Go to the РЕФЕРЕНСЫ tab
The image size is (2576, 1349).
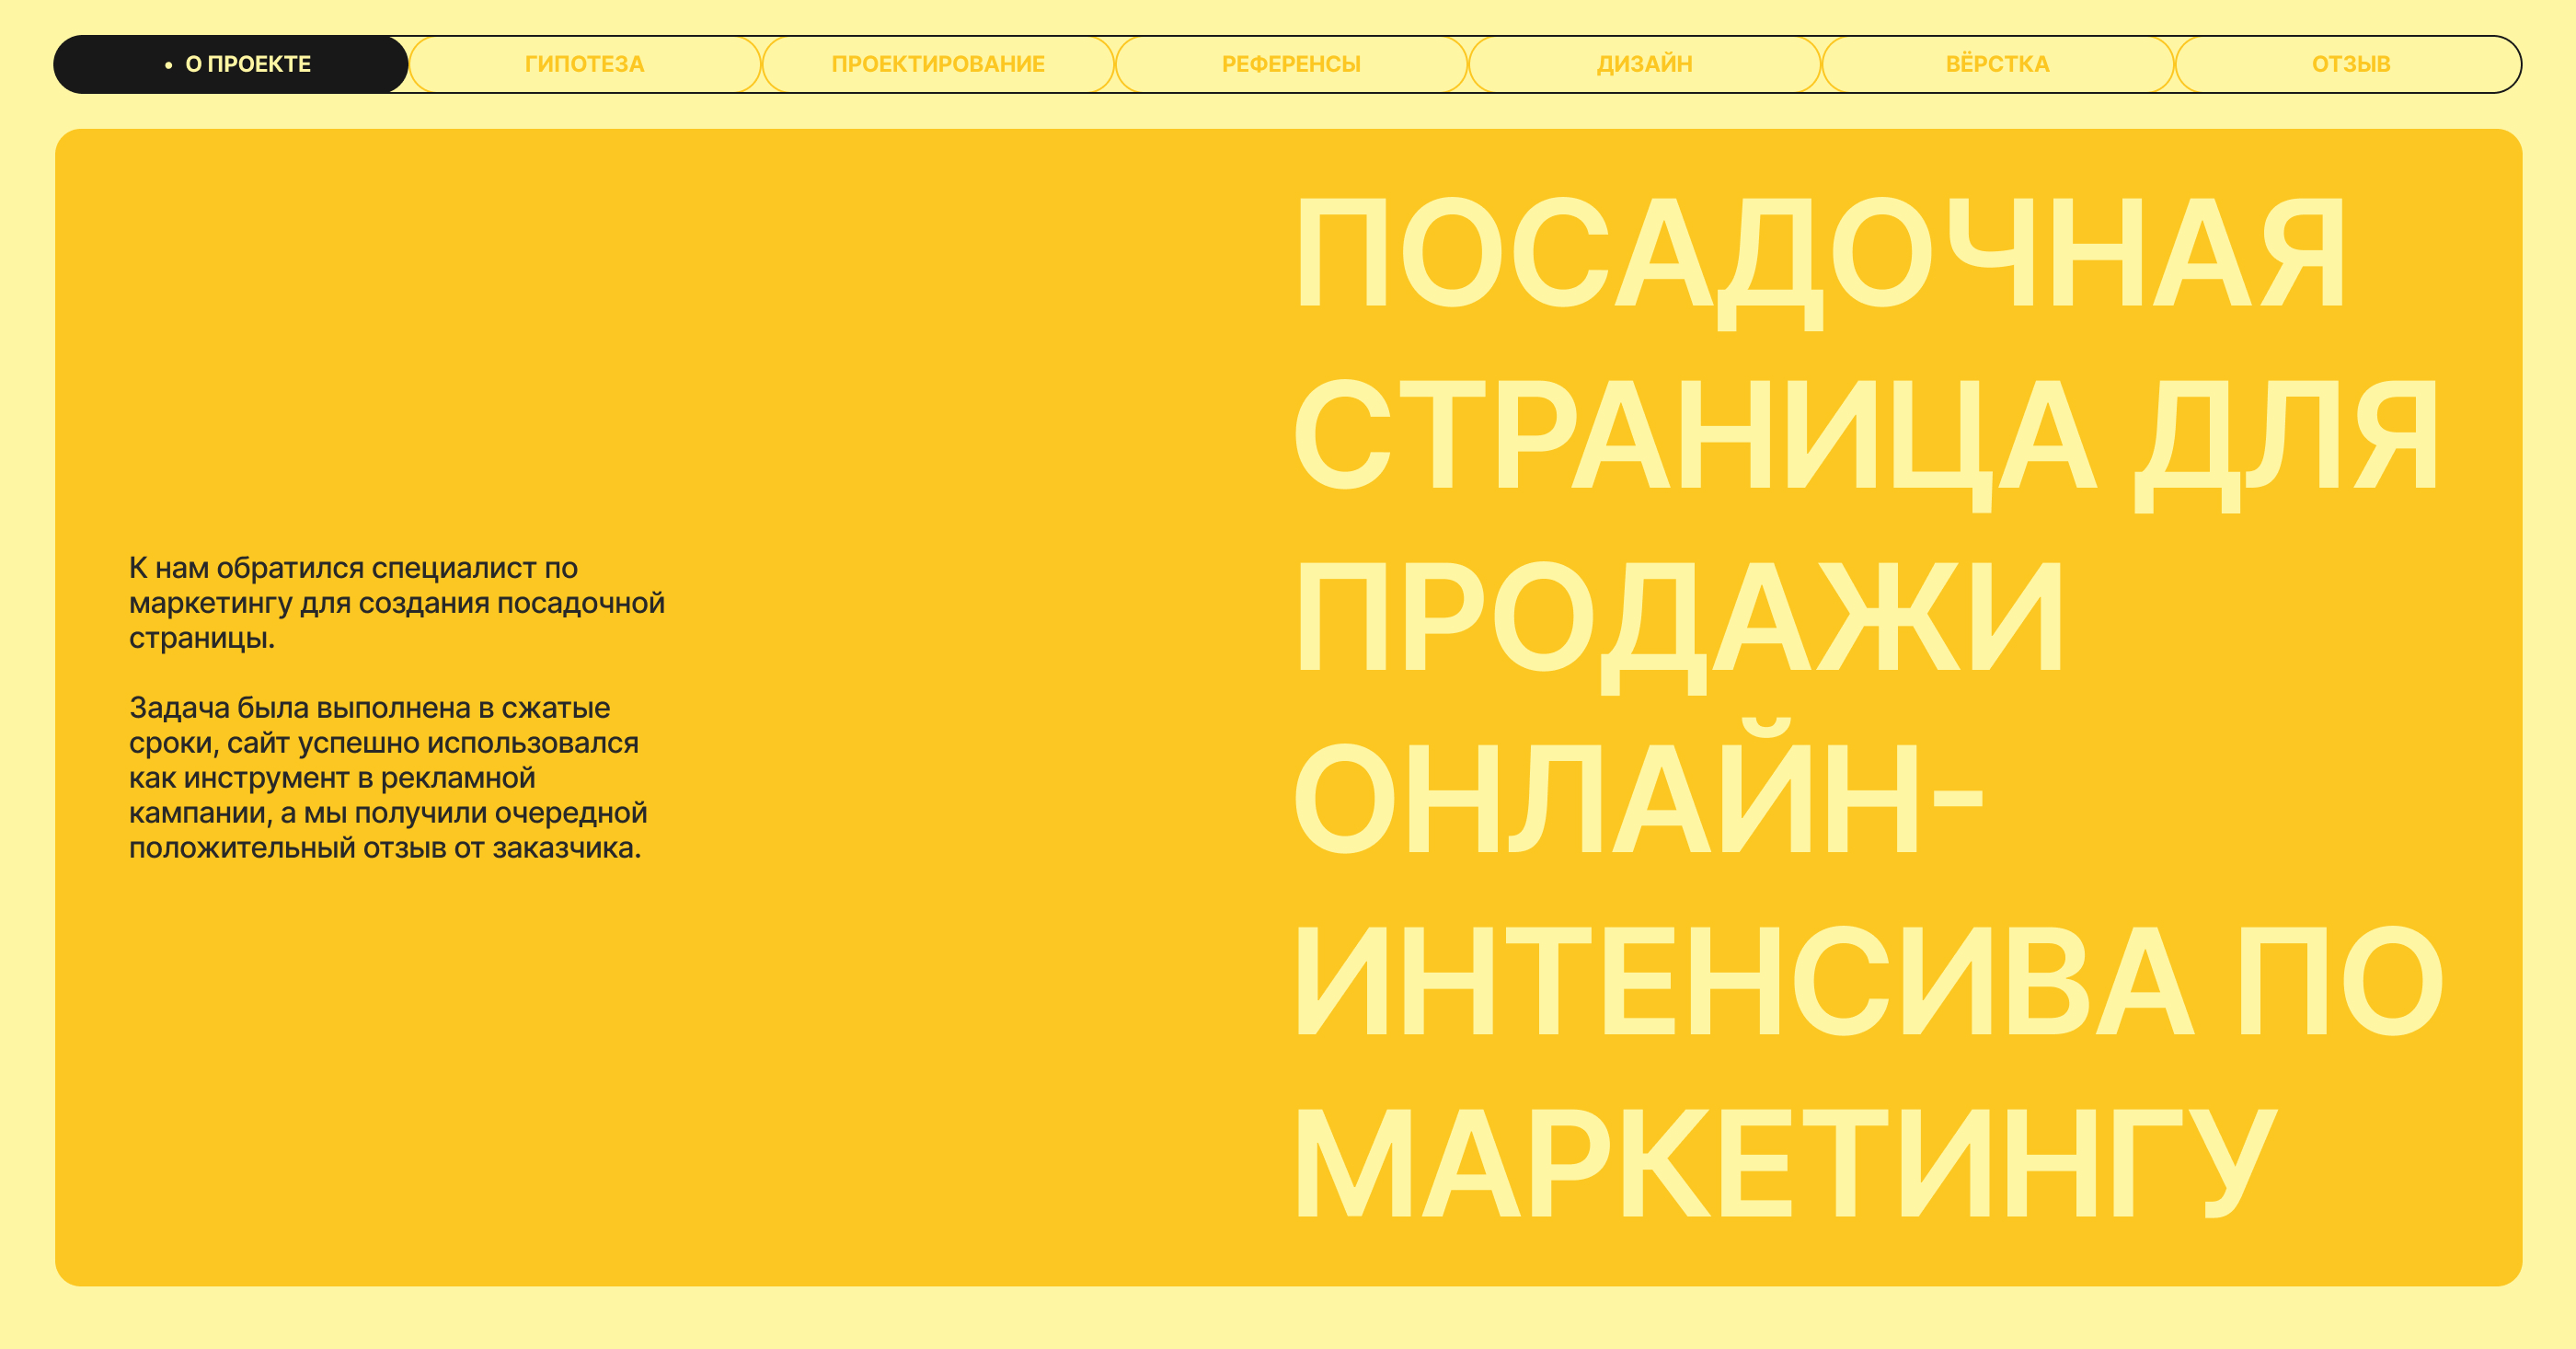pos(1290,64)
